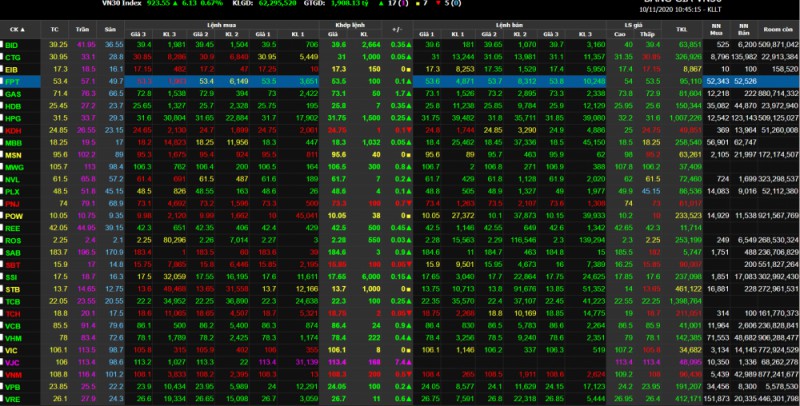Image resolution: width=800 pixels, height=406 pixels.
Task: Click the green up triangle in HPG row
Action: click(x=410, y=118)
